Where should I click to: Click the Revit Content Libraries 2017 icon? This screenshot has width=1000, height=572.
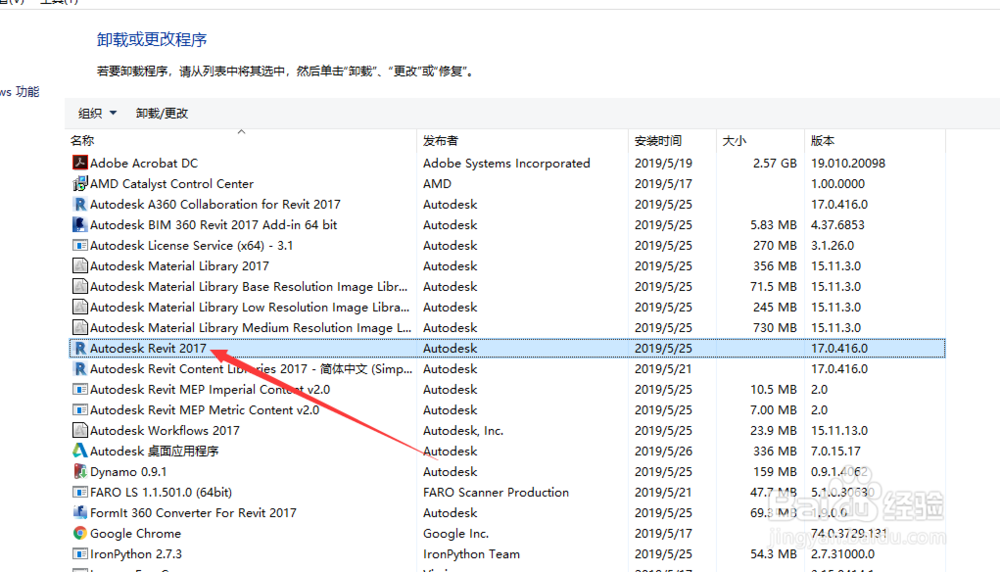point(80,369)
